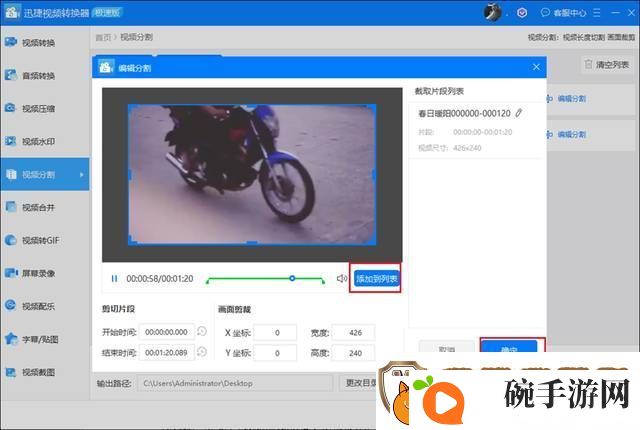Image resolution: width=640 pixels, height=430 pixels.
Task: Click the 取消 button in dialog
Action: coord(447,347)
